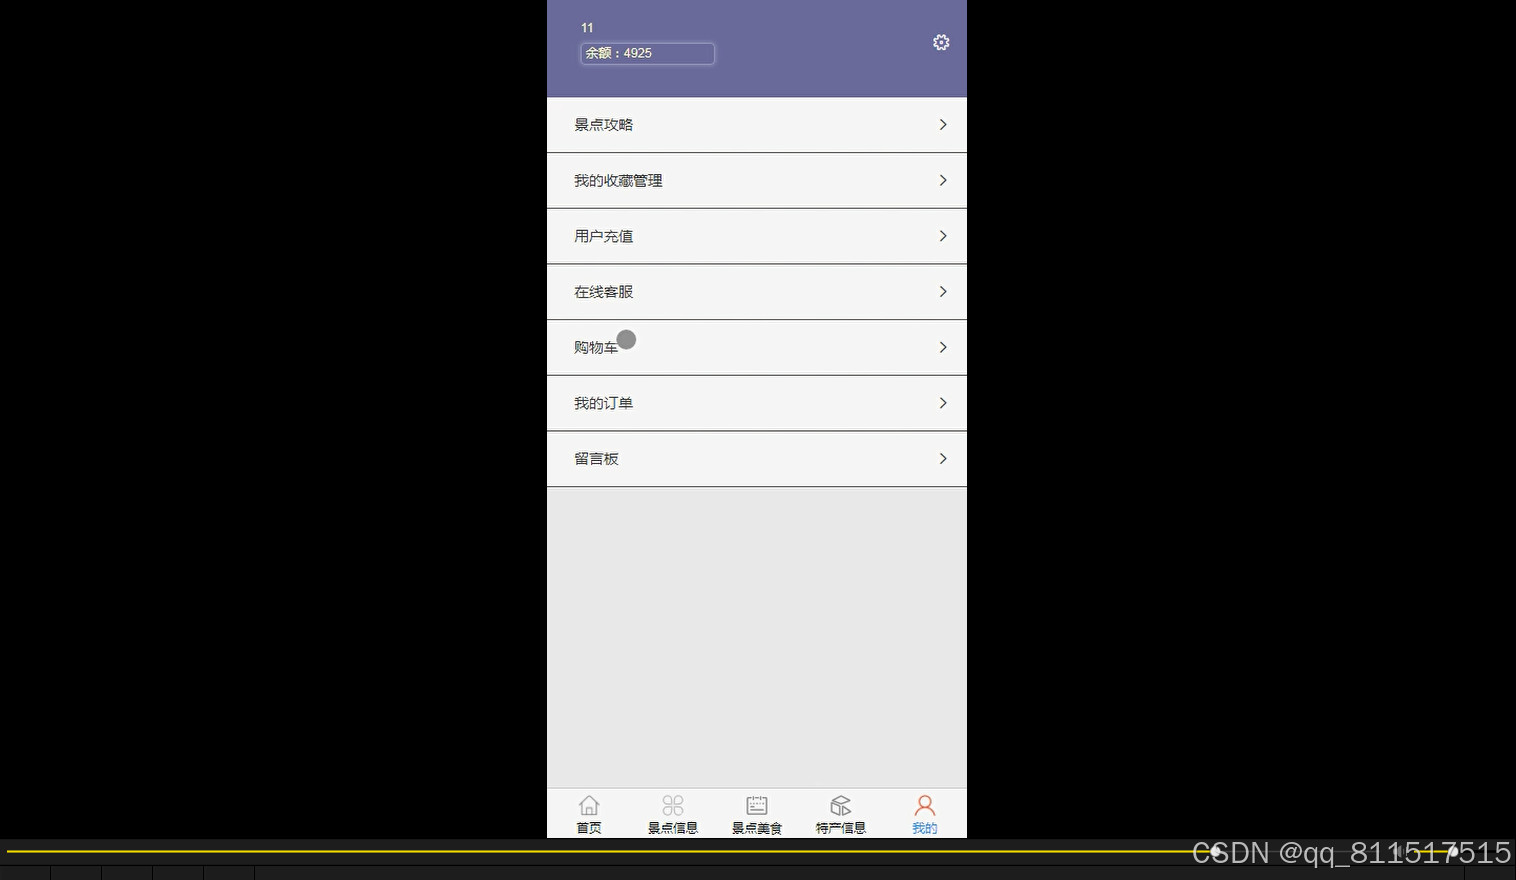Open the 景点攻略 menu entry
The height and width of the screenshot is (880, 1516).
[757, 125]
